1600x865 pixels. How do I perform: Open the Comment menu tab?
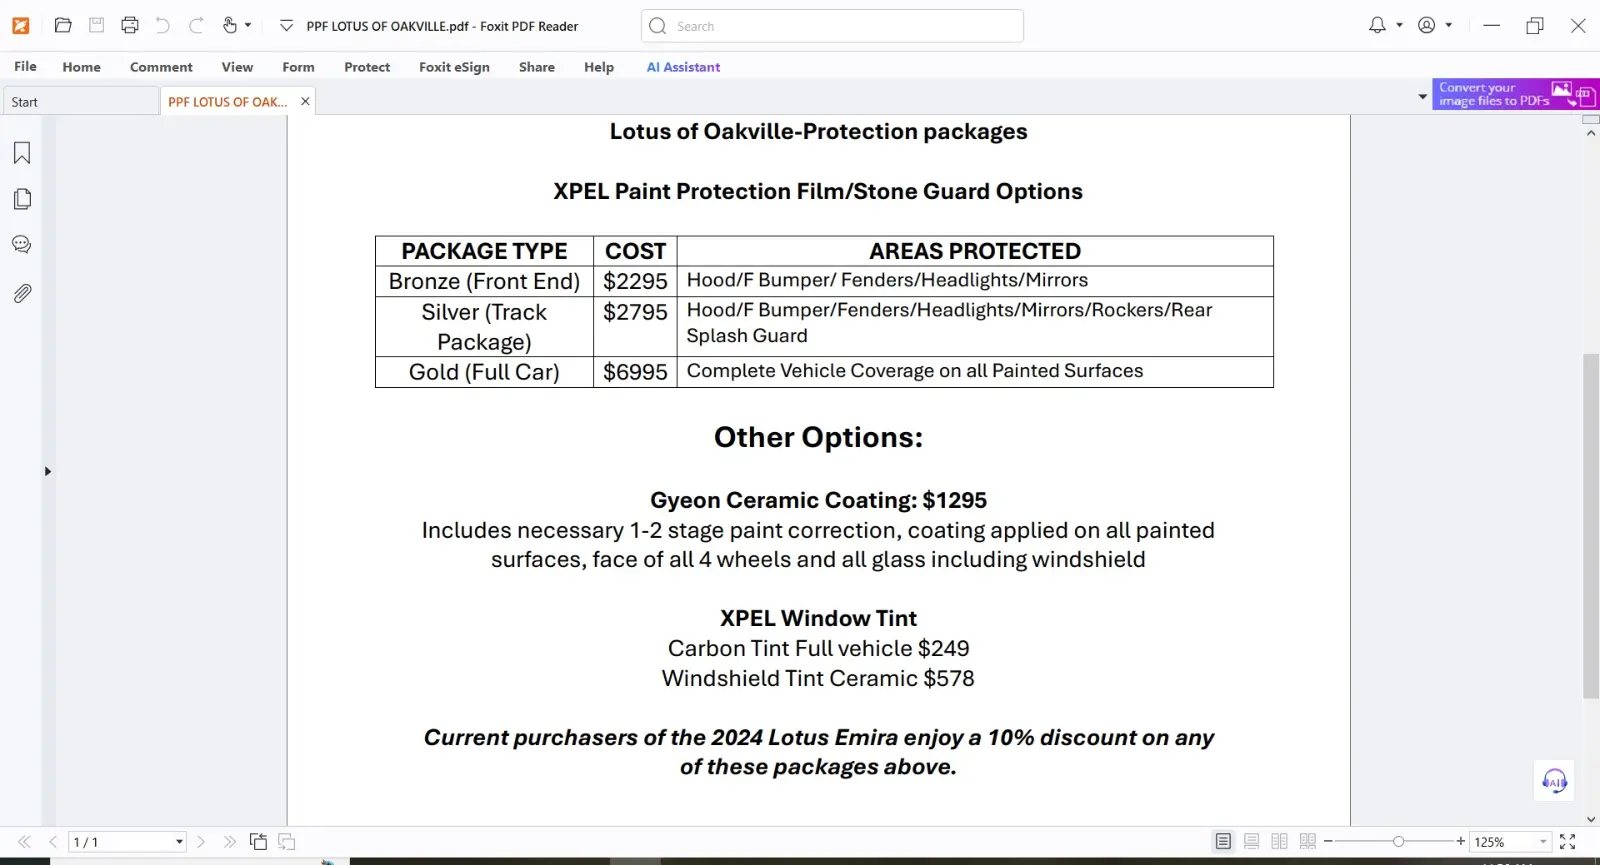pos(161,67)
